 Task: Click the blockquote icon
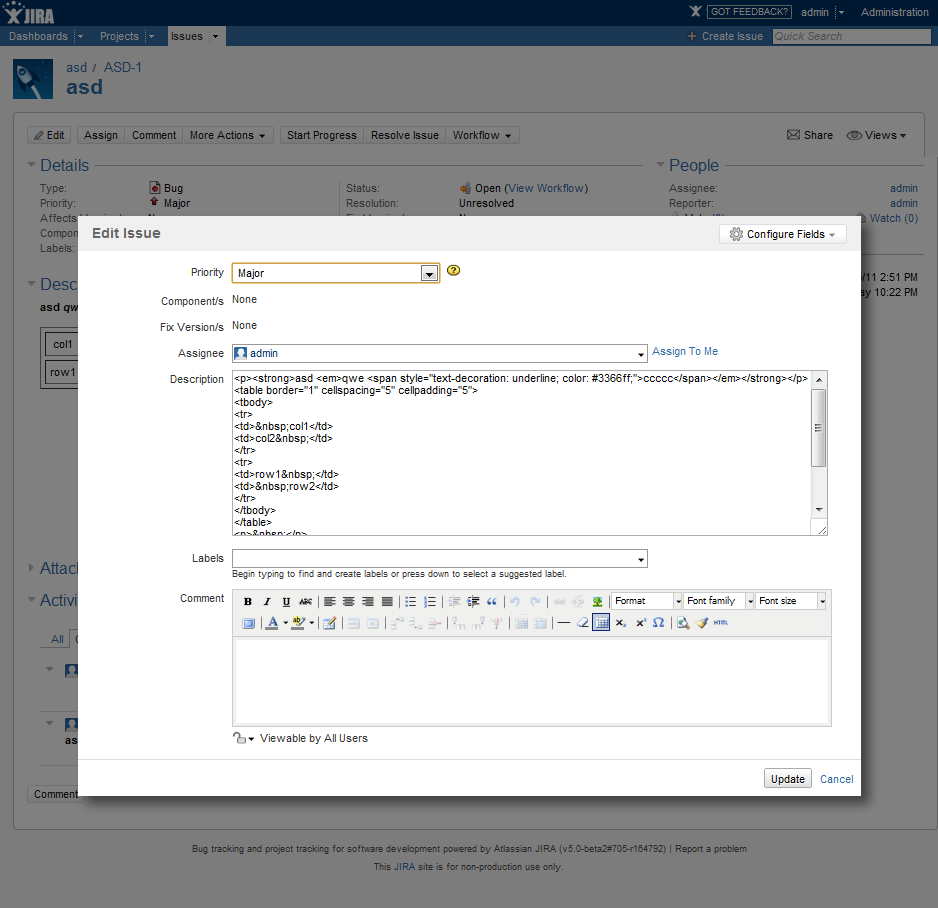tap(492, 602)
